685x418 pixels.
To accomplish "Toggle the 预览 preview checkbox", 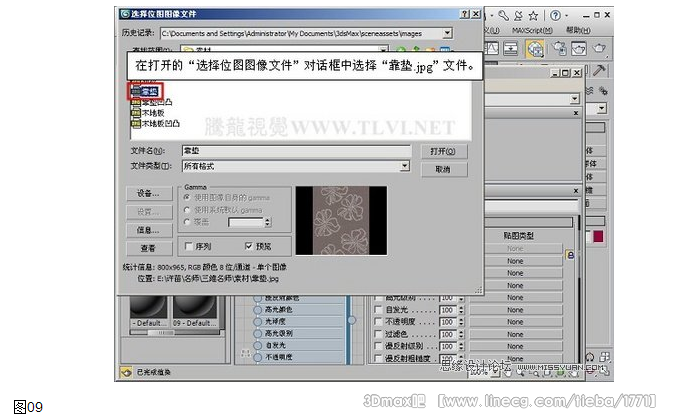I will [249, 246].
